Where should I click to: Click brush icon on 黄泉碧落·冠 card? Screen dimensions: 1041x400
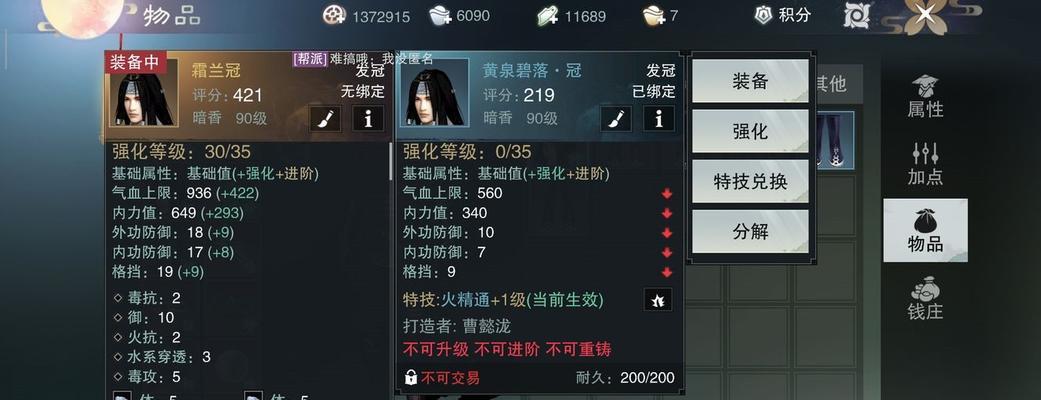coord(617,119)
